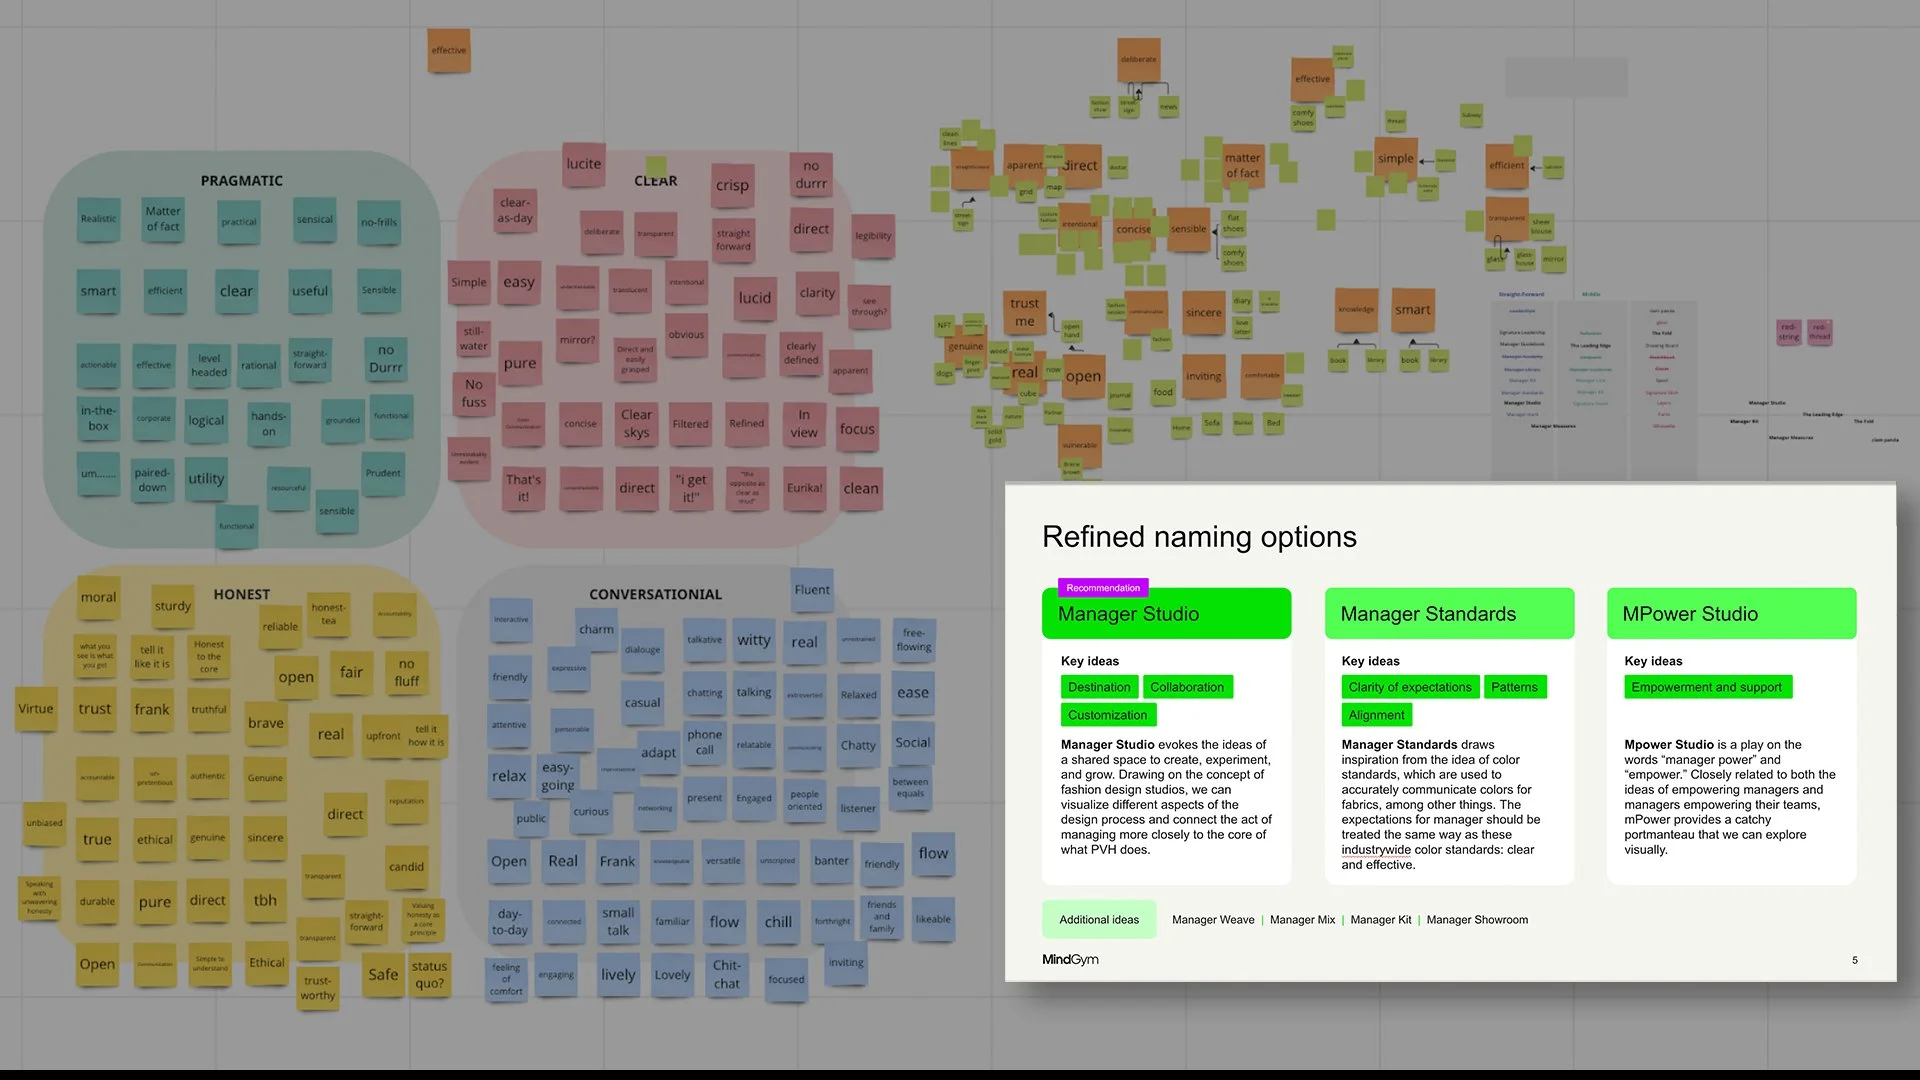Click the Manager Showroom text

1477,920
